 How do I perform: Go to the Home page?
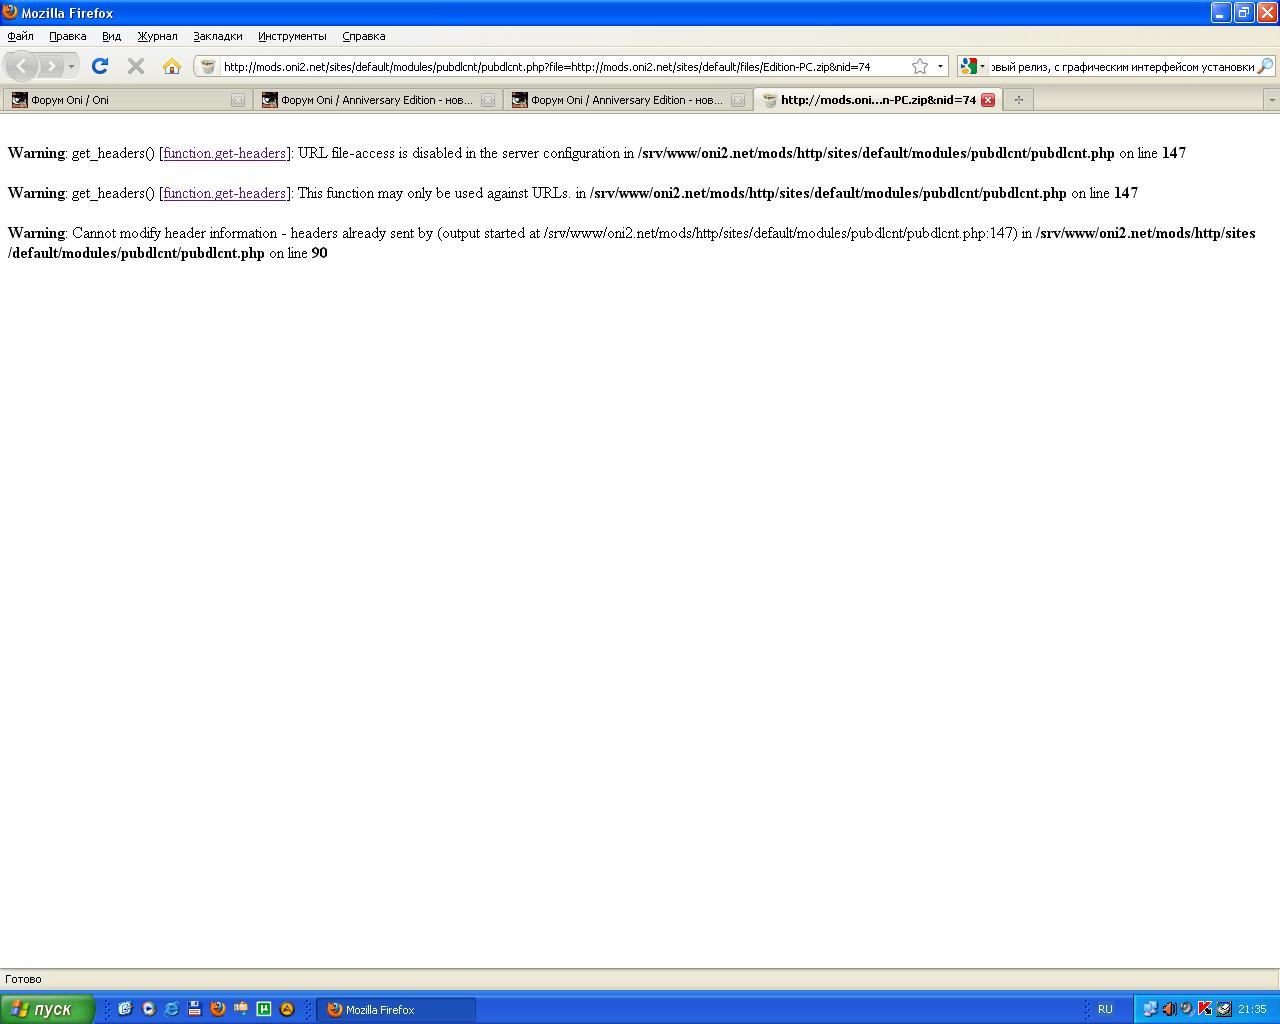[172, 66]
